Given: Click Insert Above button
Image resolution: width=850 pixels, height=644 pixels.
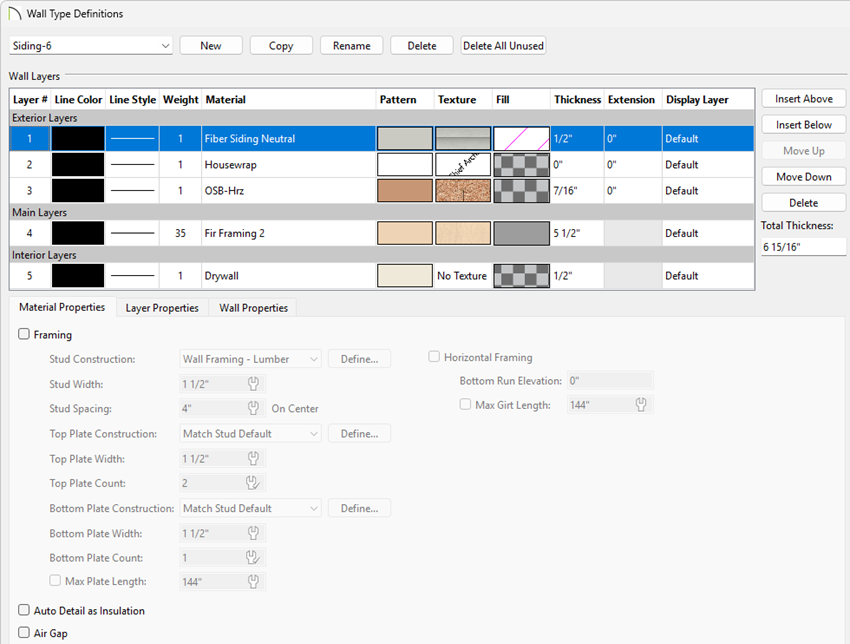Looking at the screenshot, I should (x=804, y=99).
